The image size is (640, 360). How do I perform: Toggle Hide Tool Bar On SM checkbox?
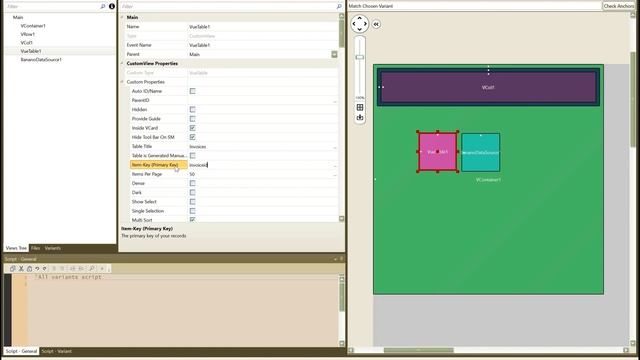coord(193,137)
